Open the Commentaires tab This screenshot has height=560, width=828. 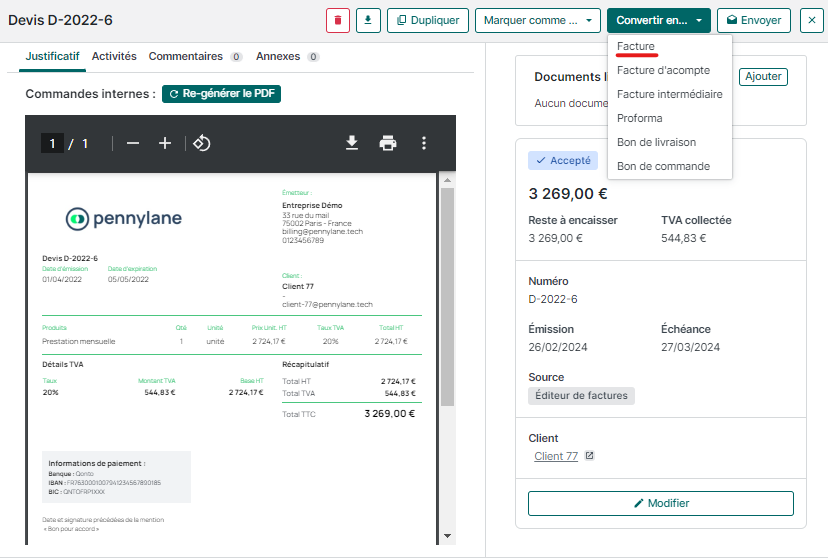pos(185,57)
